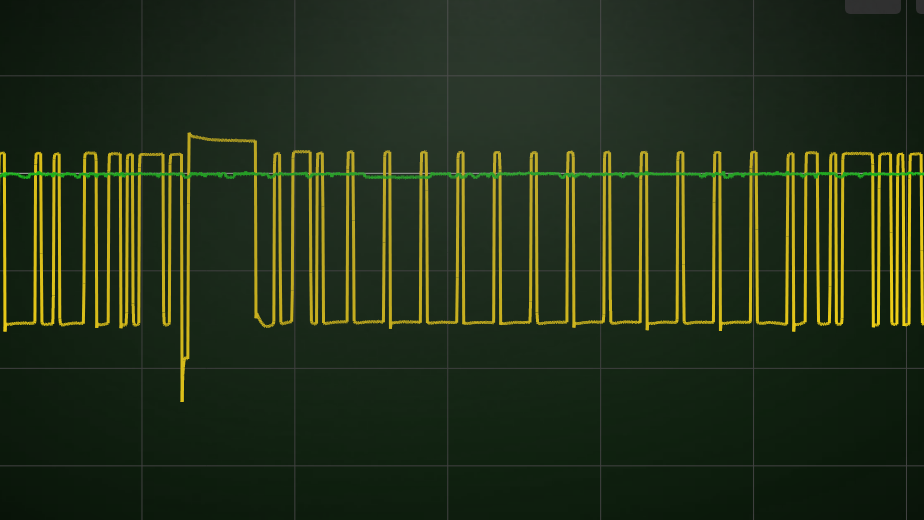Select the falling edge of the tallest wide pulse
The height and width of the screenshot is (520, 924).
[x=256, y=229]
